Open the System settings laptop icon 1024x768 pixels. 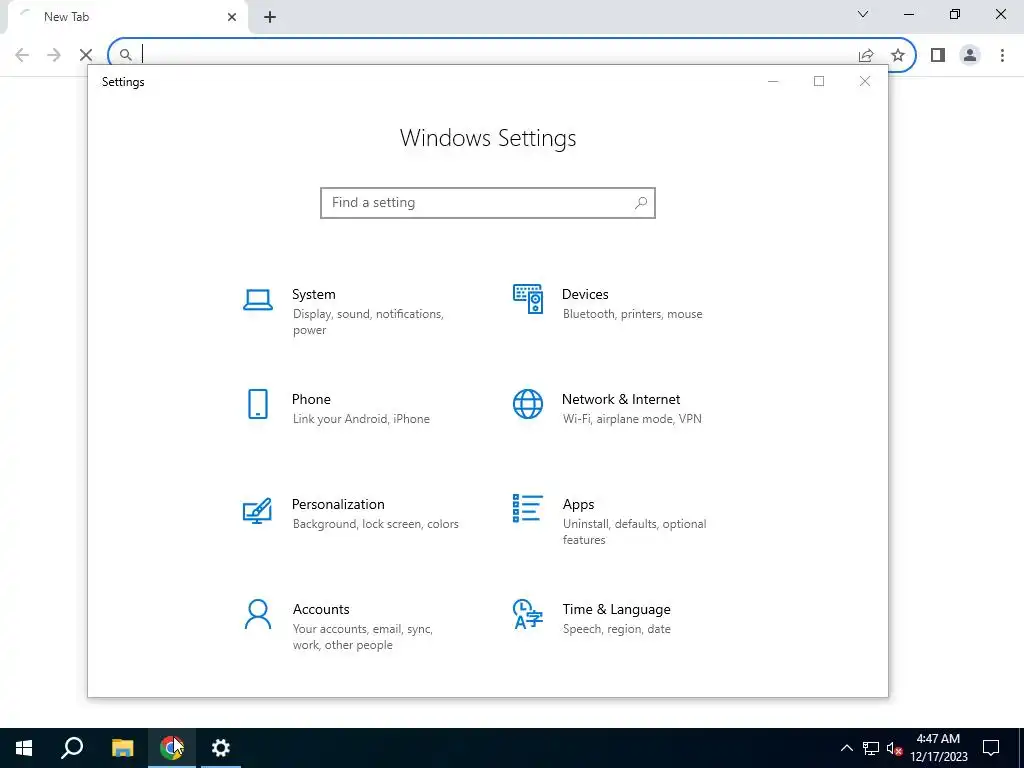pyautogui.click(x=258, y=300)
